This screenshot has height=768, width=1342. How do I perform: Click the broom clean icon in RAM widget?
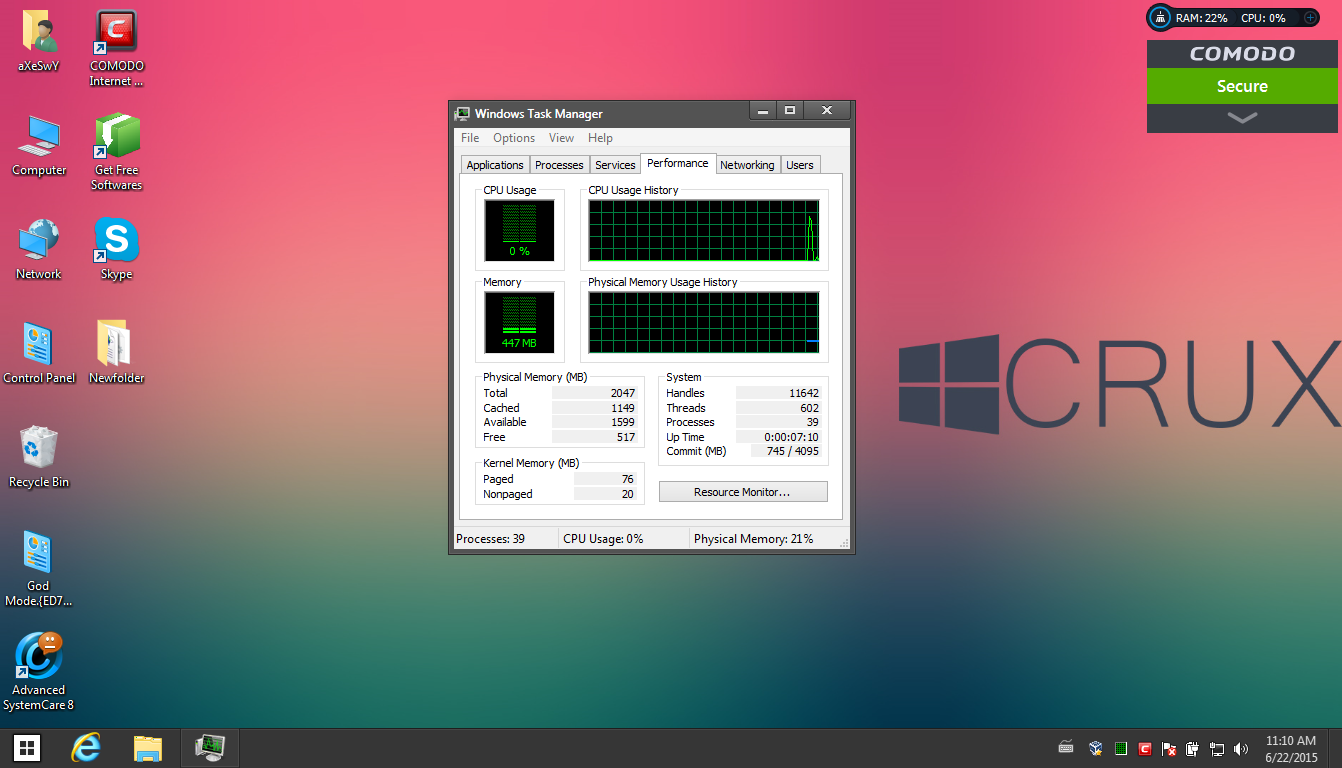(1160, 17)
